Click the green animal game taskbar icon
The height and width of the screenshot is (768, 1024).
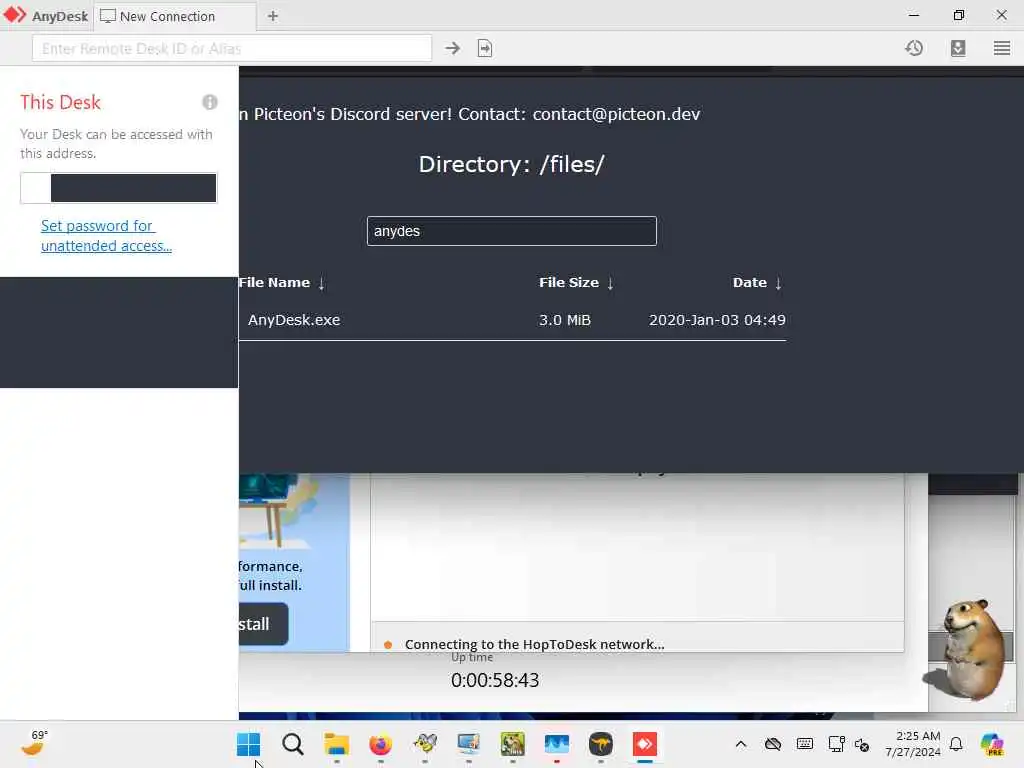(x=513, y=744)
